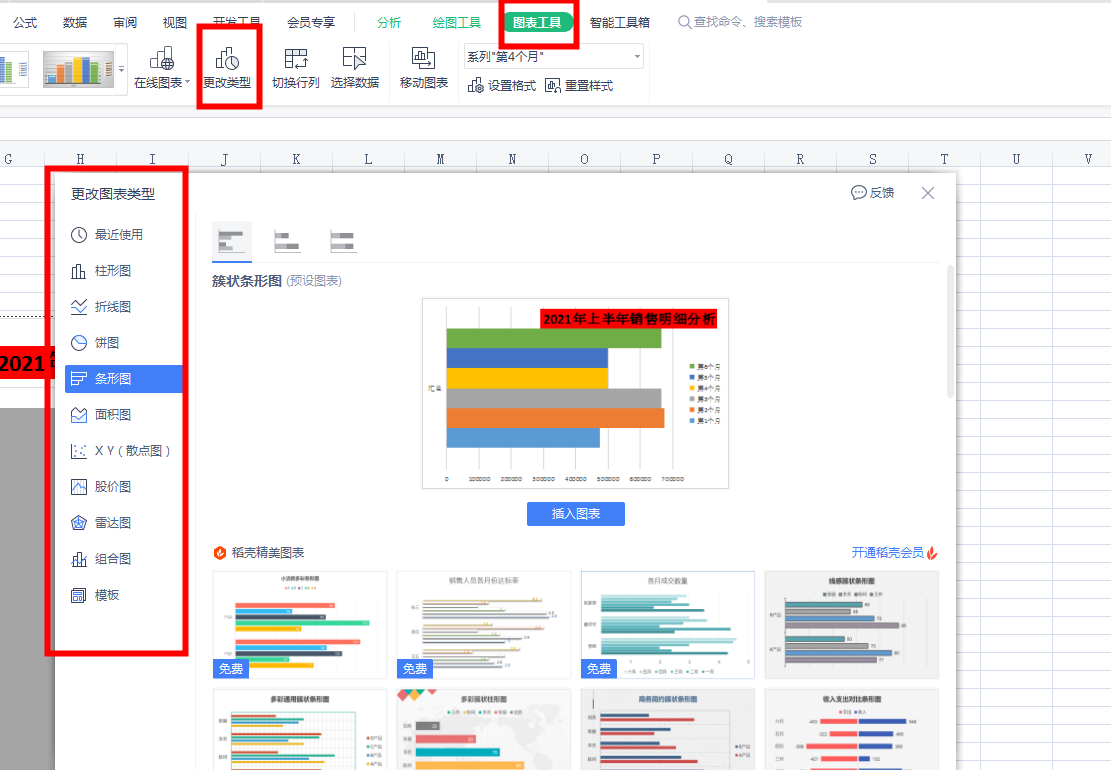Image resolution: width=1111 pixels, height=770 pixels.
Task: Click the 更改类型 chart type icon
Action: click(227, 59)
